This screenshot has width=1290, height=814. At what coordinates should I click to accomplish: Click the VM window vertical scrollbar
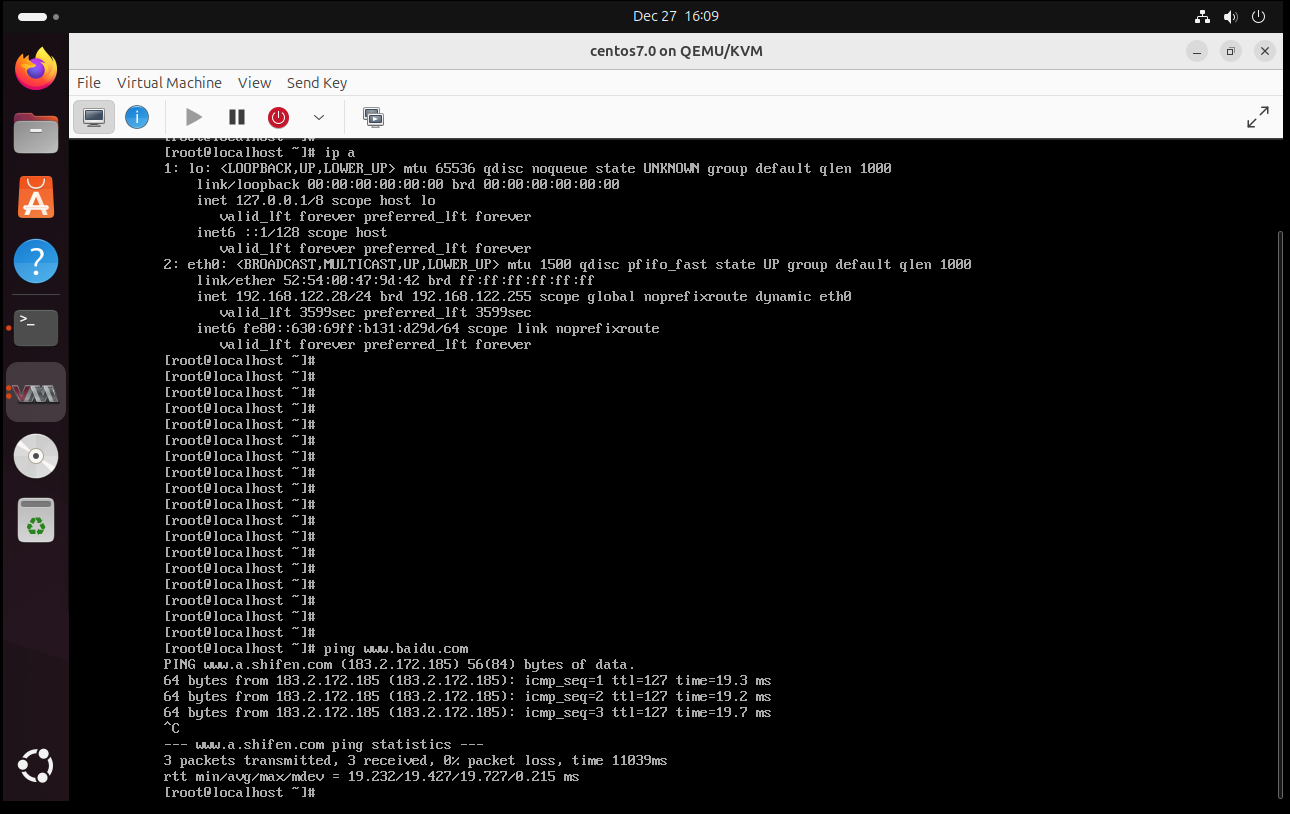point(1279,515)
